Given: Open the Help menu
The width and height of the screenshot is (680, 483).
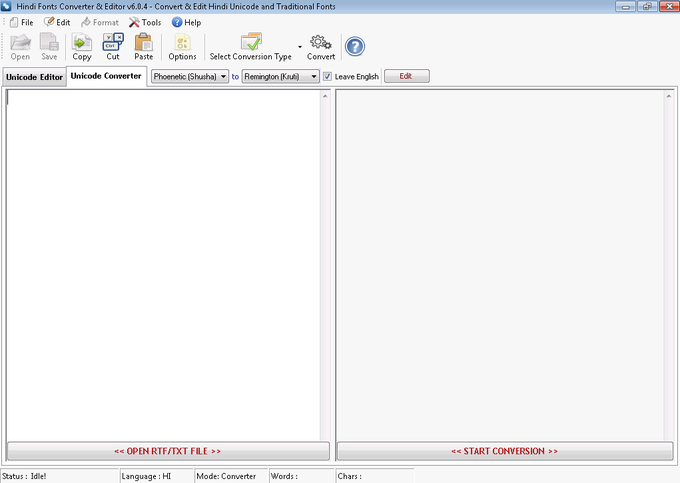Looking at the screenshot, I should tap(186, 23).
